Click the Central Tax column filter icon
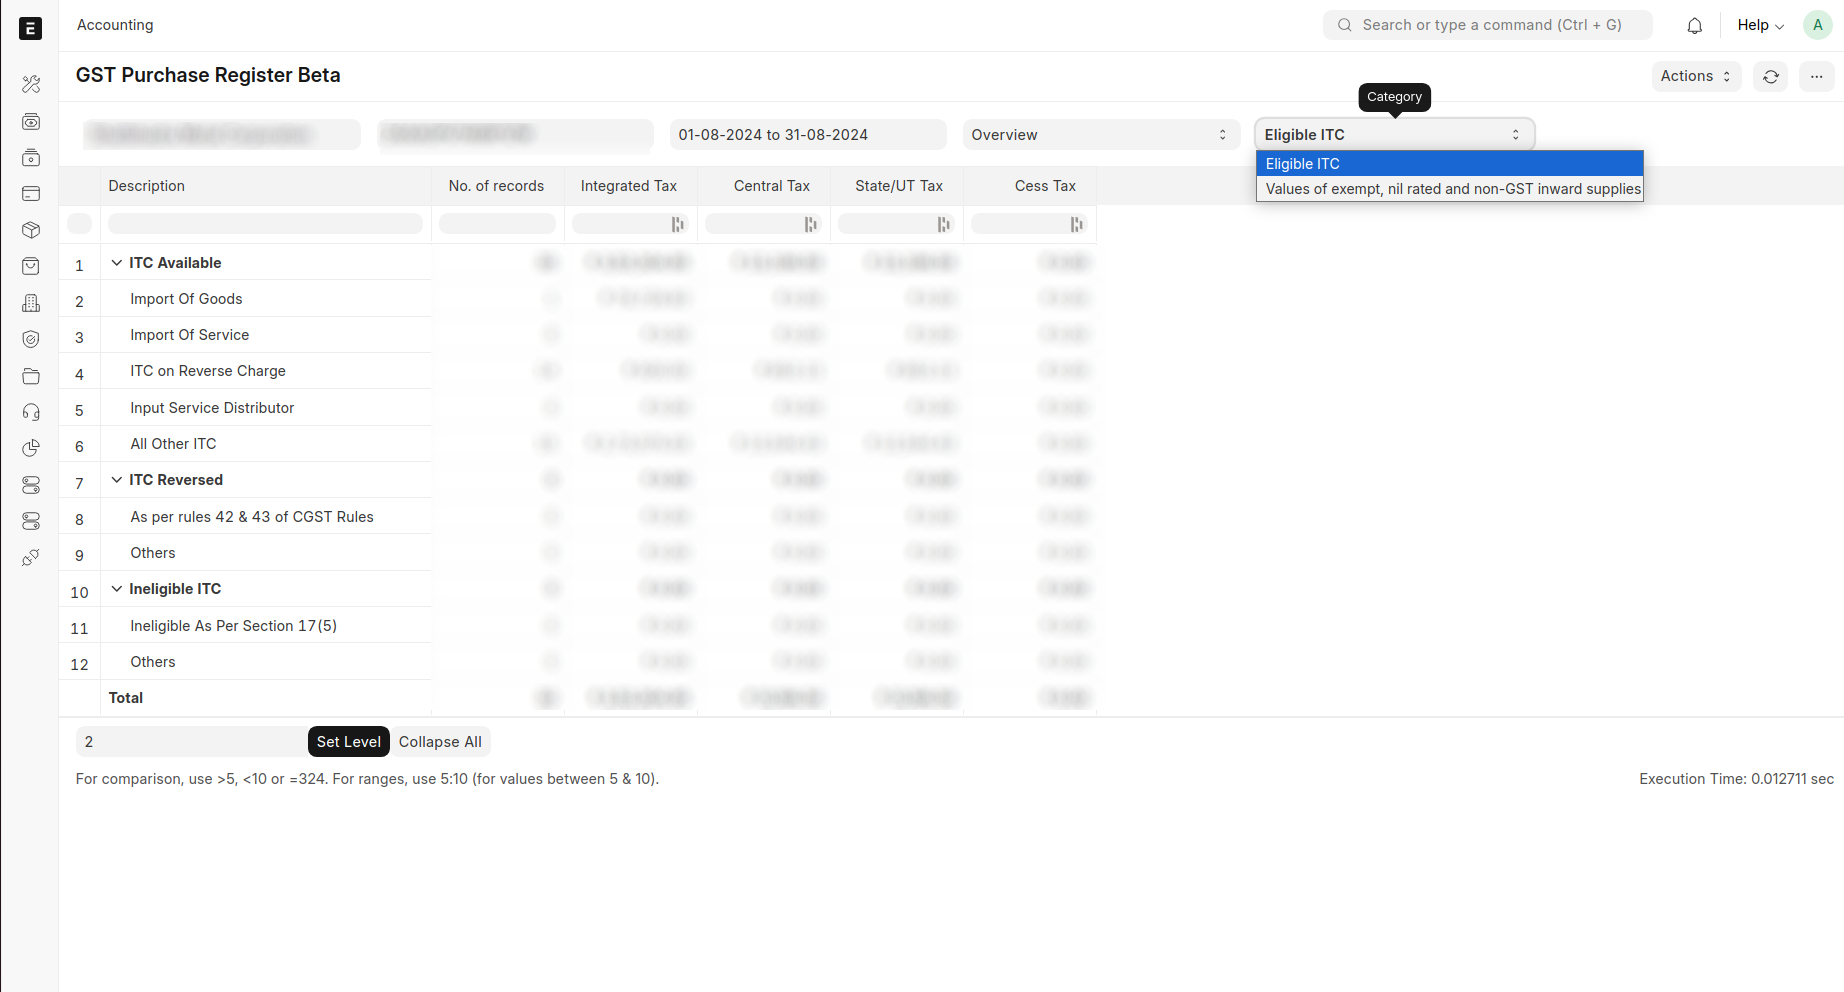Viewport: 1844px width, 992px height. pyautogui.click(x=811, y=224)
